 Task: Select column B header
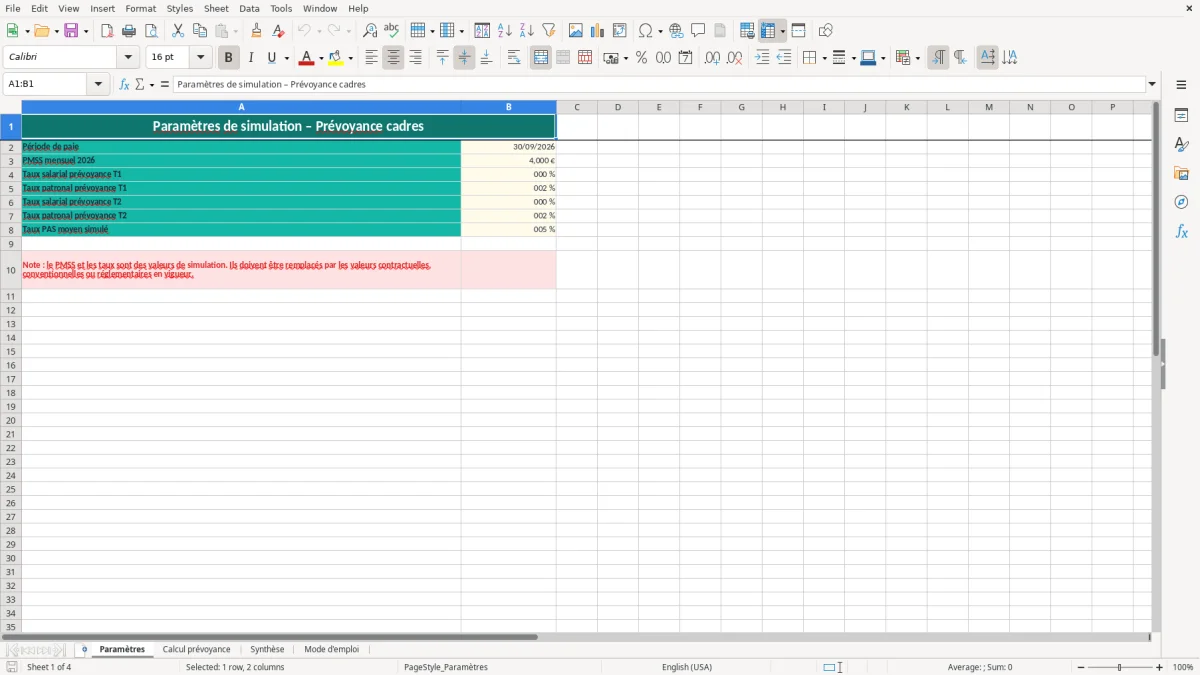pyautogui.click(x=508, y=107)
